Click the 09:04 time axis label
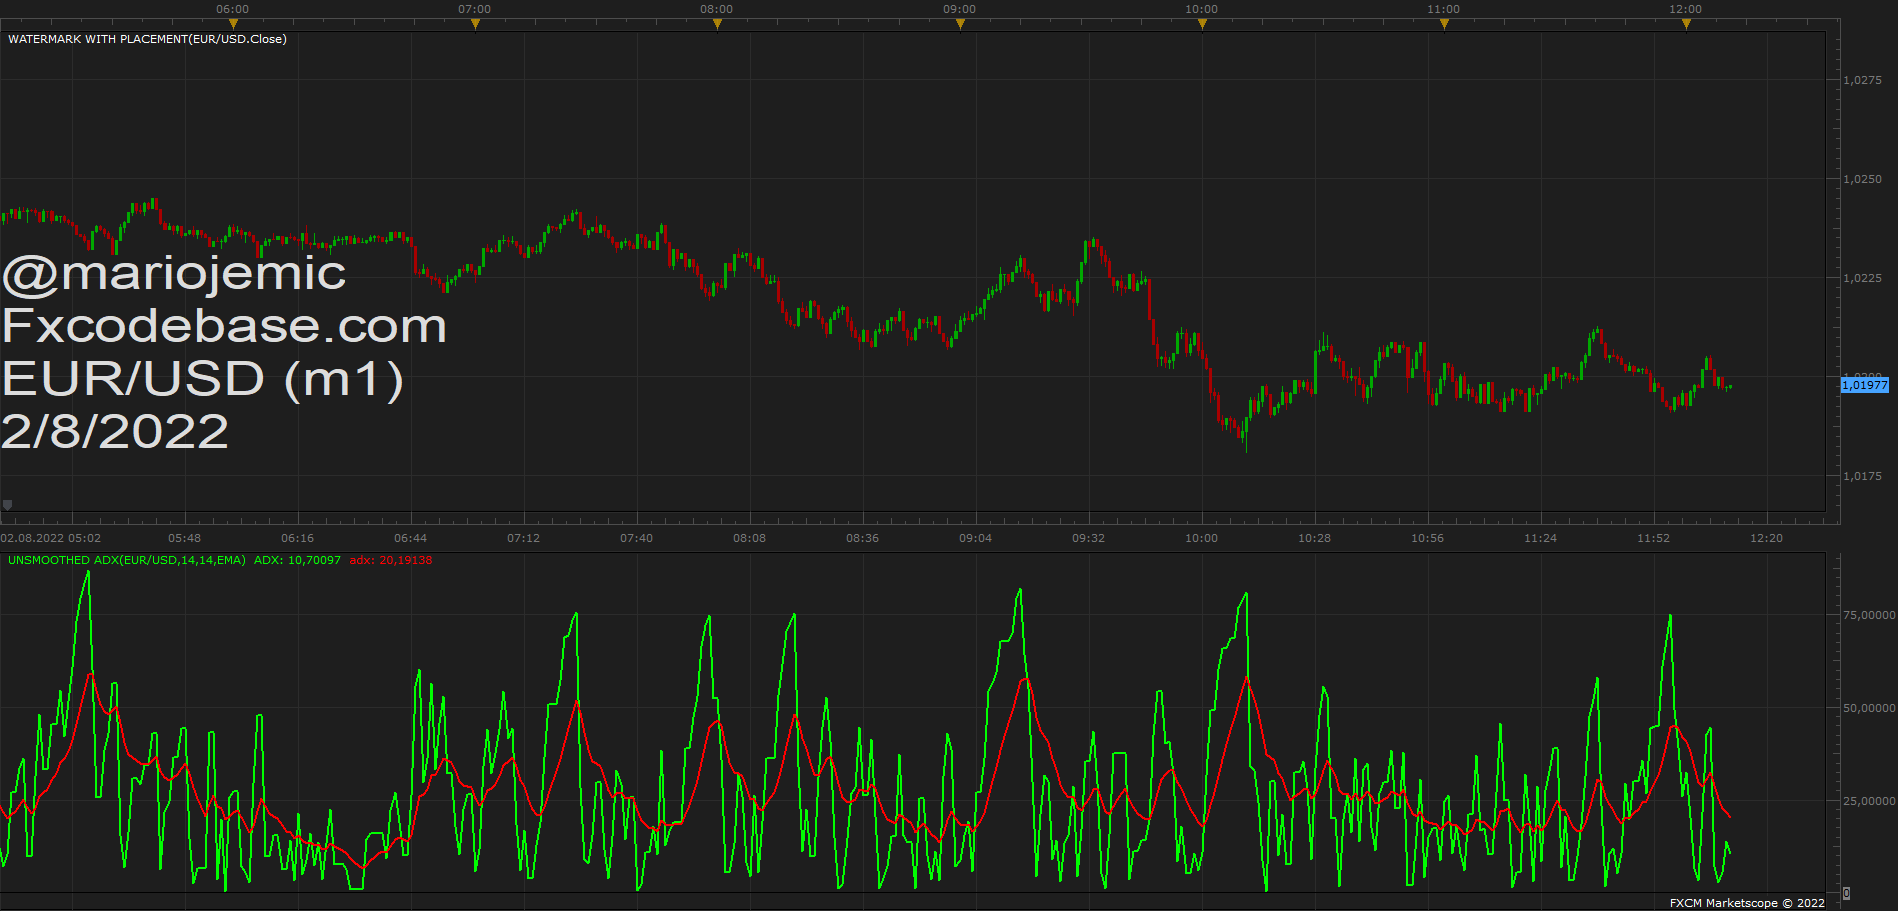 pyautogui.click(x=976, y=538)
